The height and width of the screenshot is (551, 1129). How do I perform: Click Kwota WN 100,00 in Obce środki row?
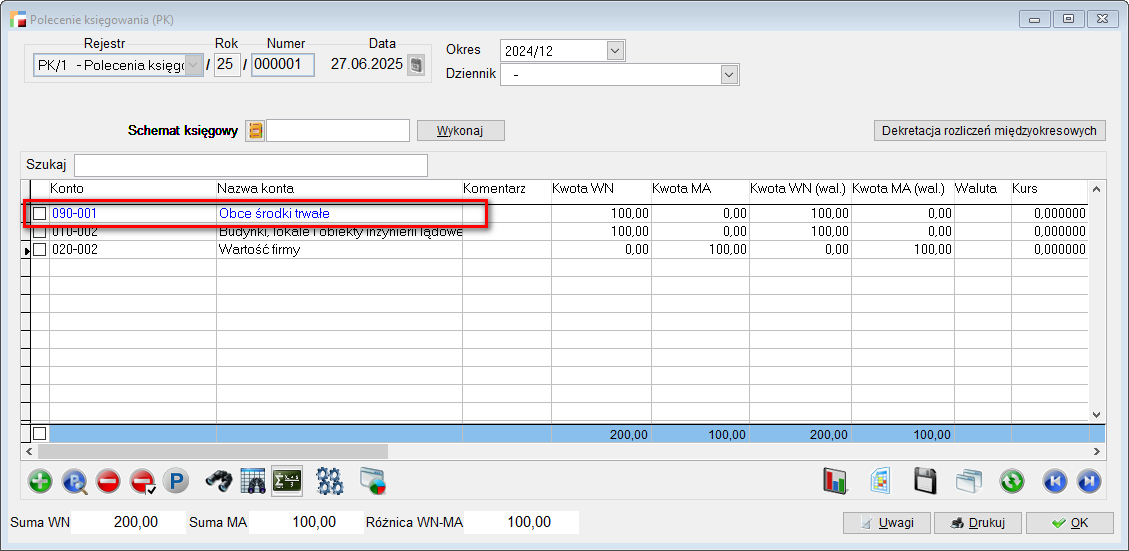point(601,214)
